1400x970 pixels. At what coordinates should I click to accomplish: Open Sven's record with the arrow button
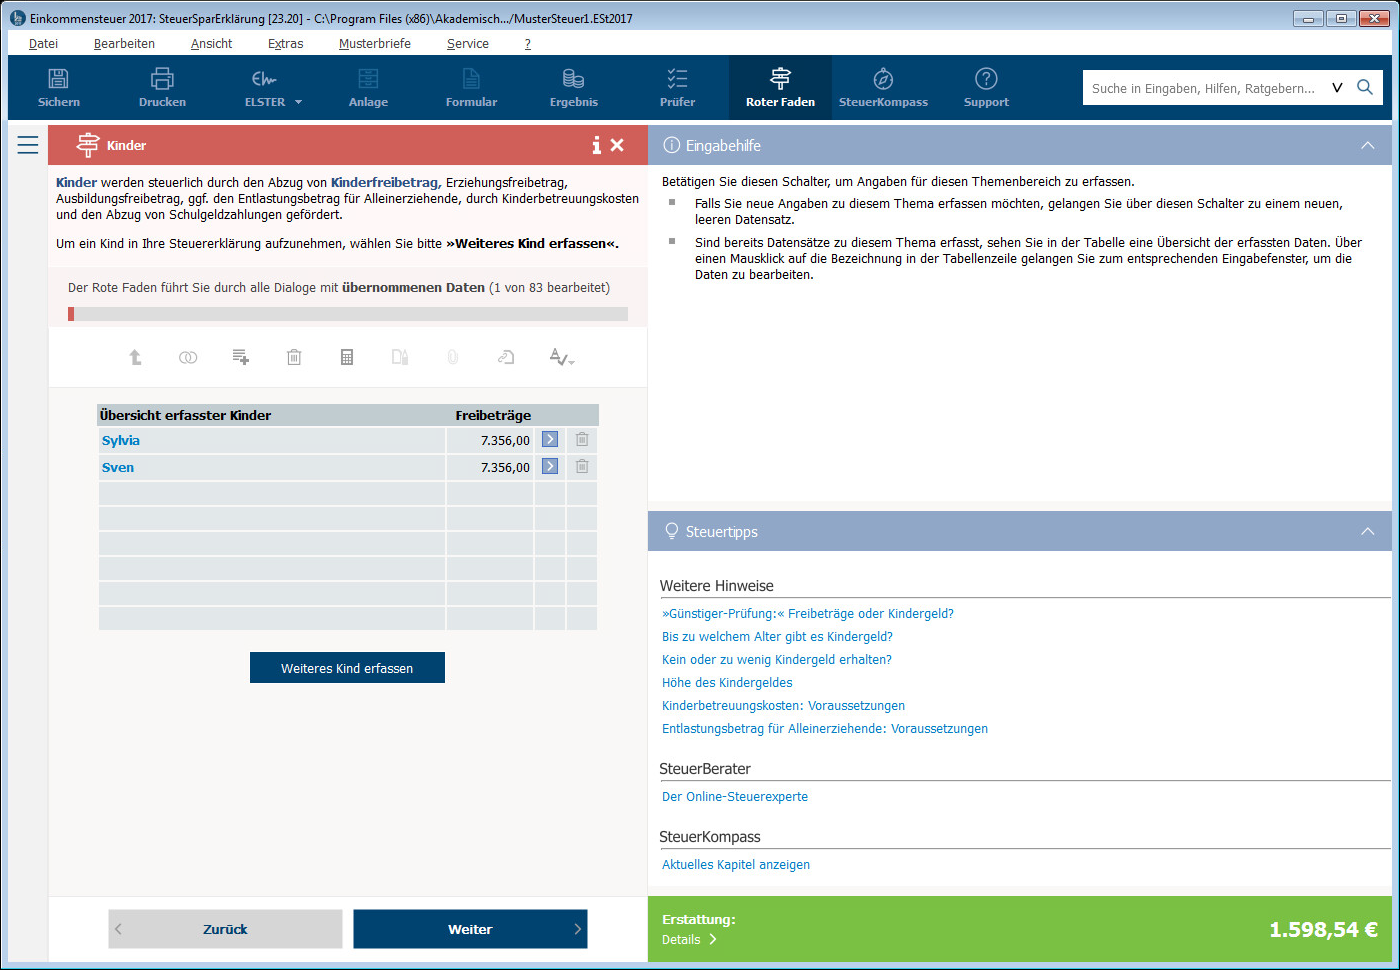tap(550, 467)
